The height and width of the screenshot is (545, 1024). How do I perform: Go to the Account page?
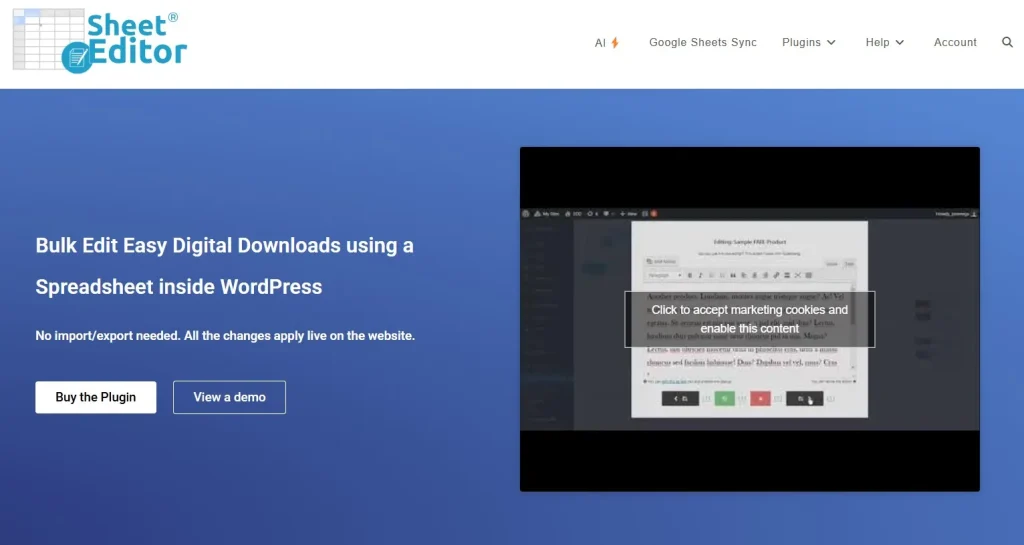click(955, 42)
